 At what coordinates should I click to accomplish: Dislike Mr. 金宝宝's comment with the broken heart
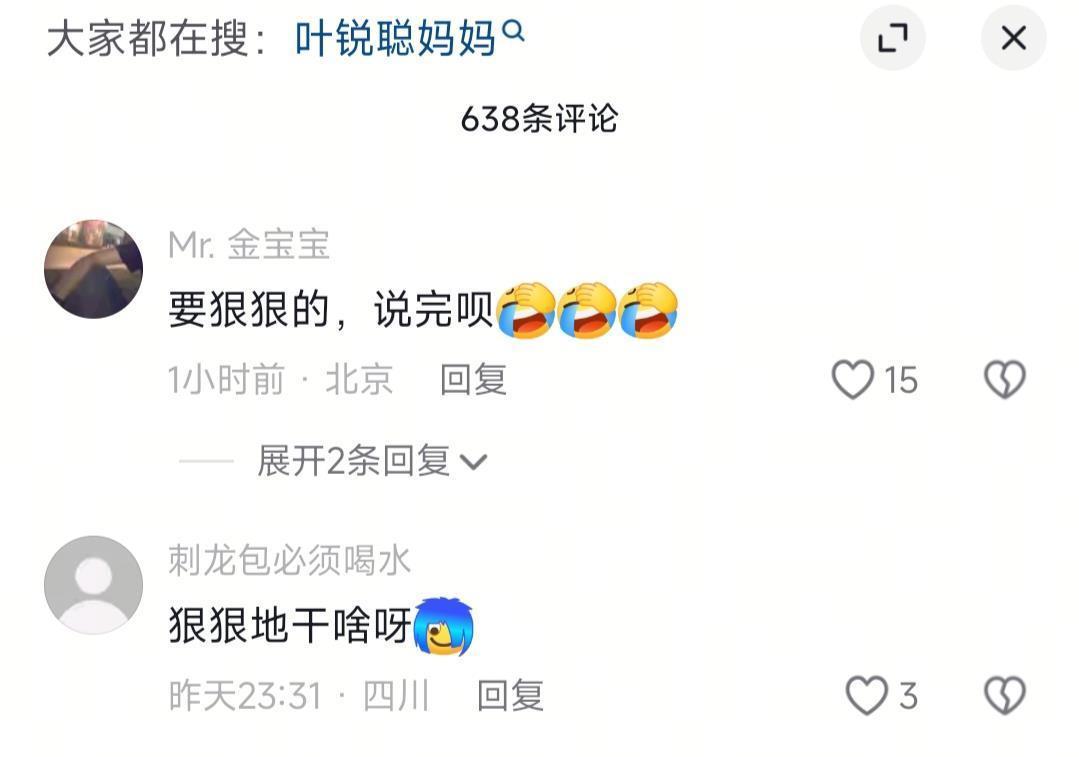(1005, 379)
